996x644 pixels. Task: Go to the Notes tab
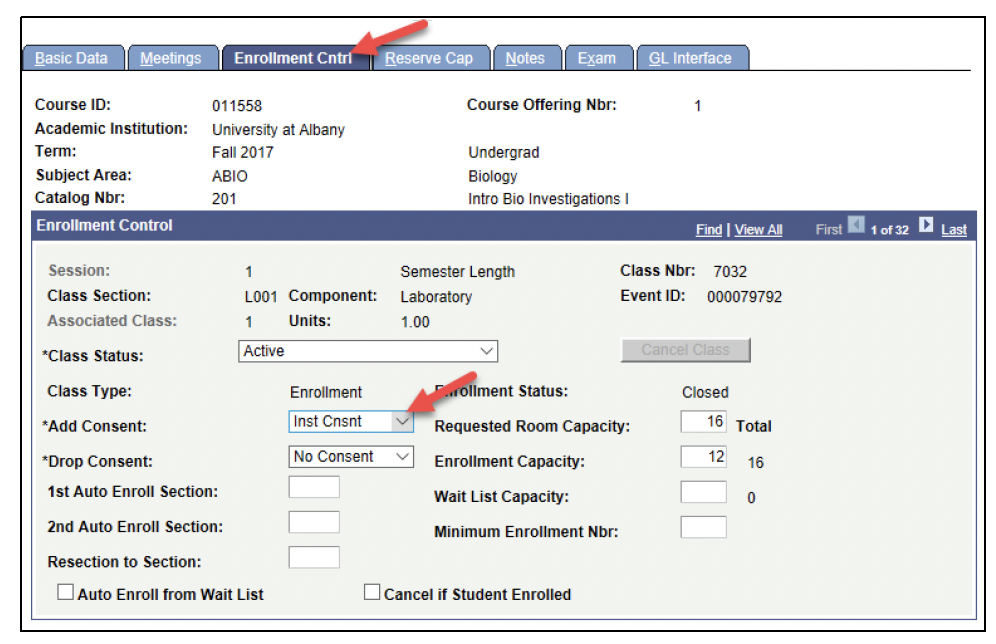tap(525, 58)
